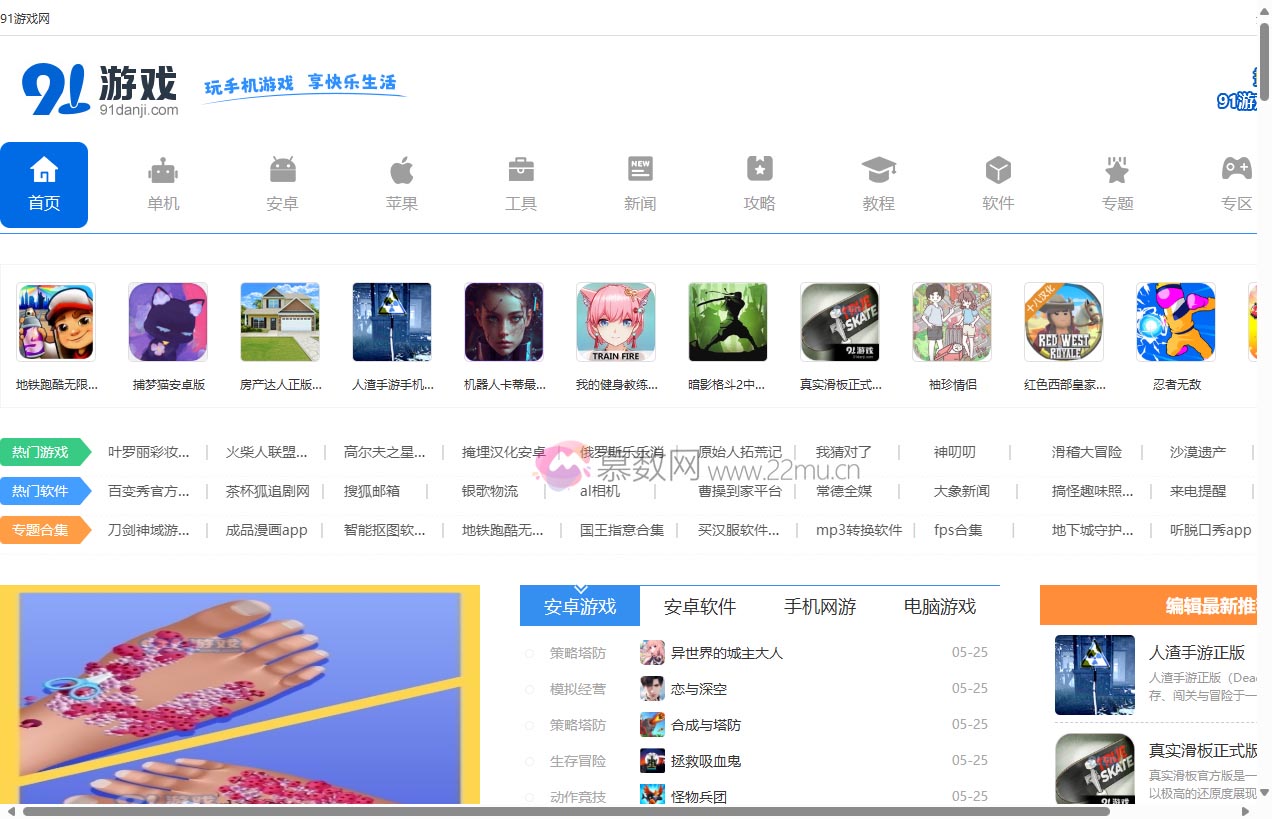Open the 电脑游戏 tab
The height and width of the screenshot is (819, 1272).
click(939, 606)
